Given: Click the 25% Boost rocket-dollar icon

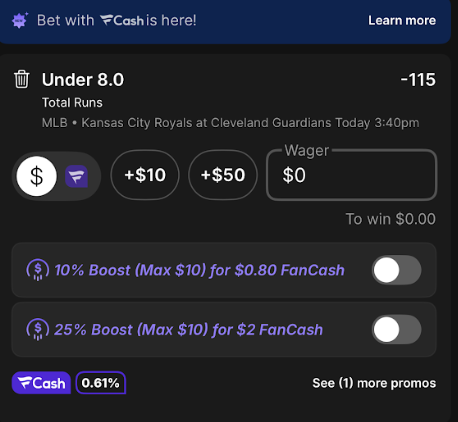Looking at the screenshot, I should (38, 330).
